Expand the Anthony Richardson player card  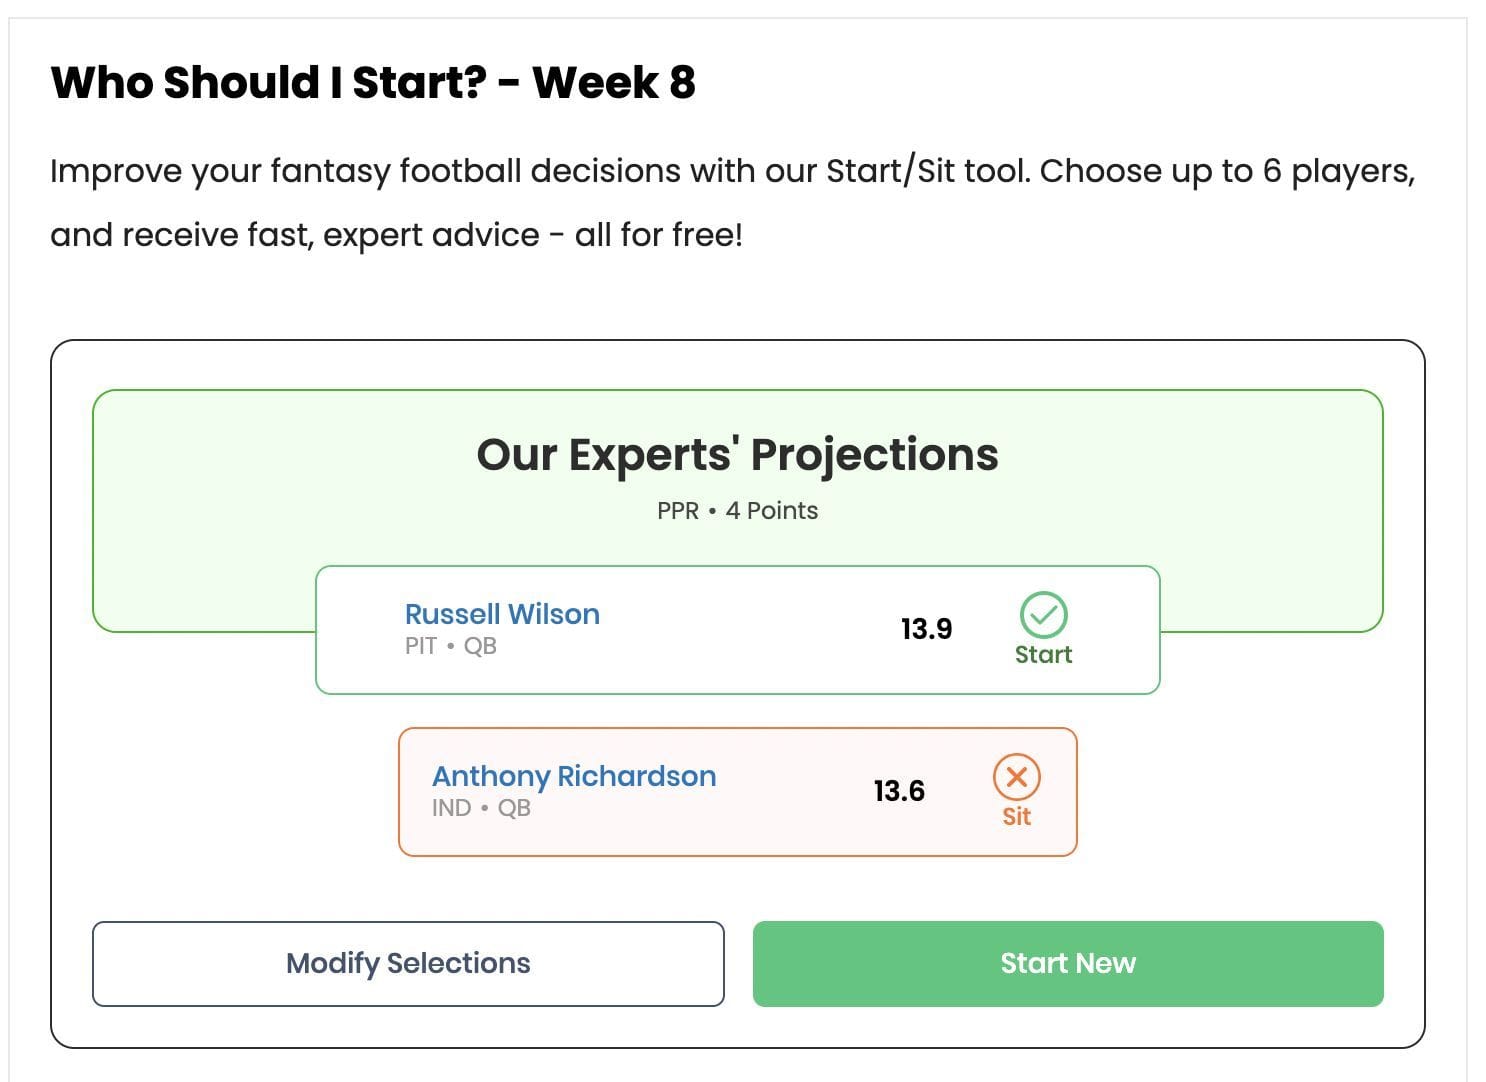point(738,792)
